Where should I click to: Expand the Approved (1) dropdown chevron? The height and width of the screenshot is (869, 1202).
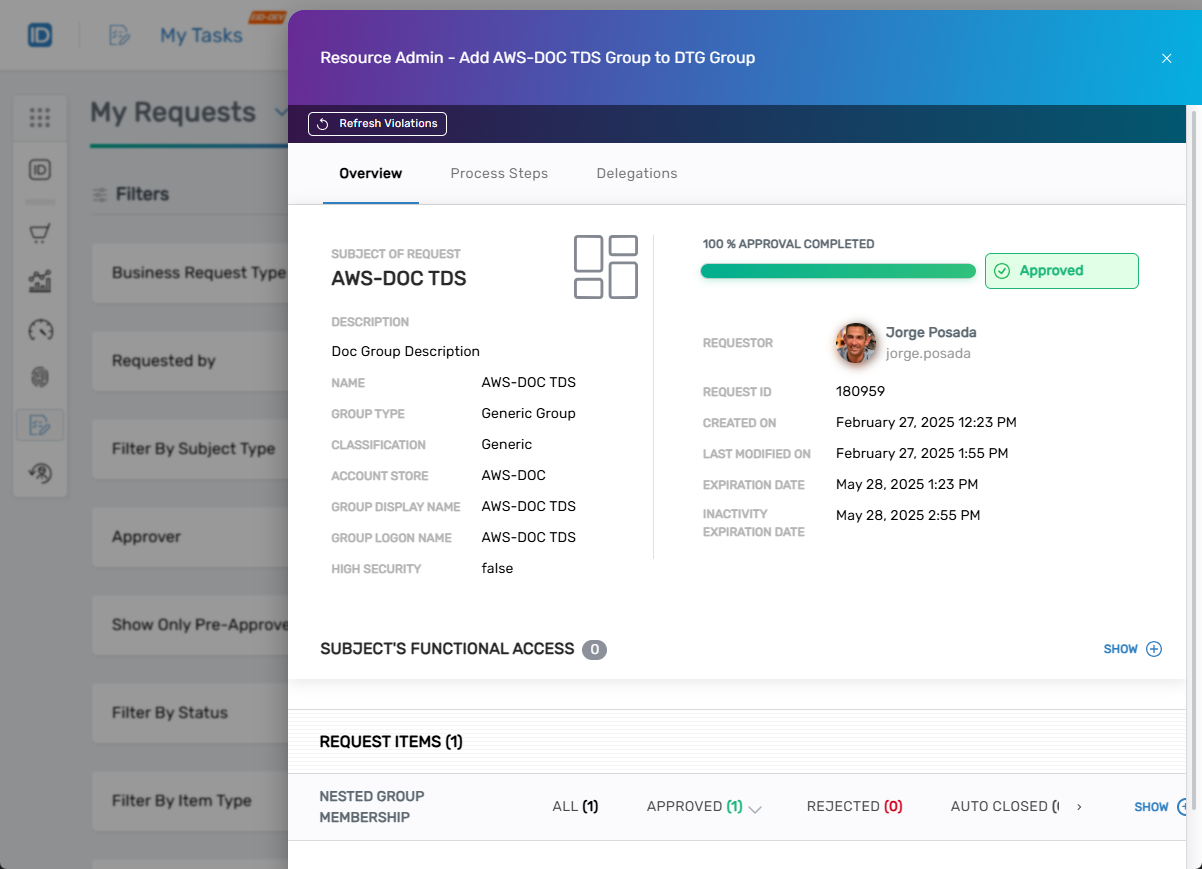[755, 808]
